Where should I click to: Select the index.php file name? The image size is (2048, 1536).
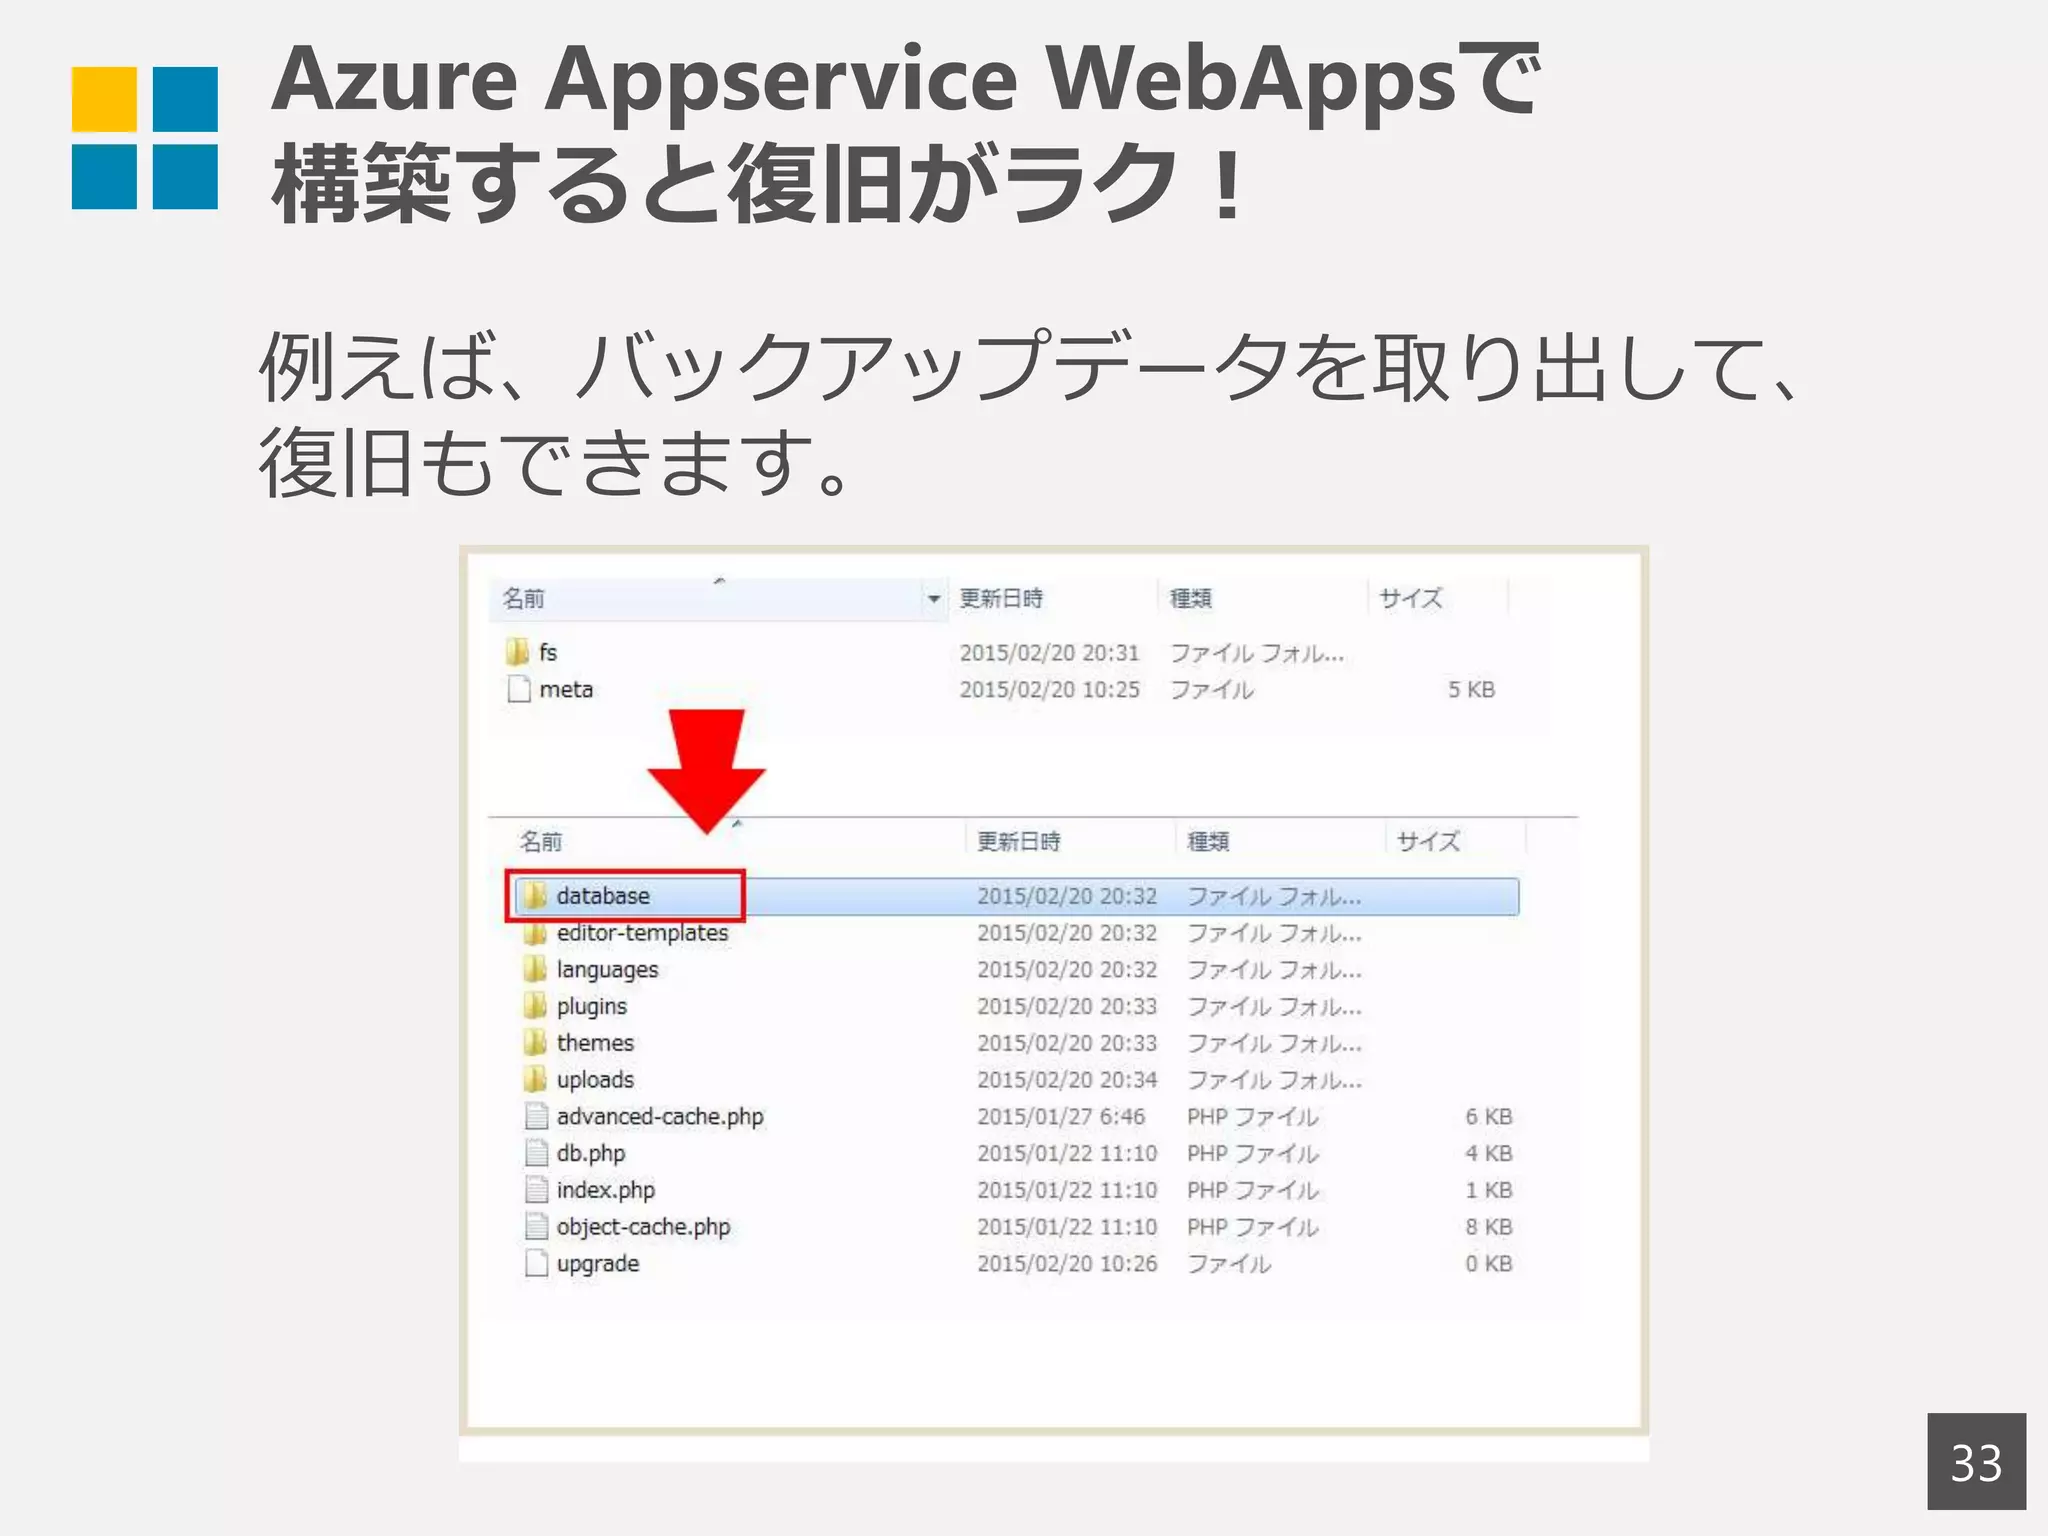click(605, 1190)
